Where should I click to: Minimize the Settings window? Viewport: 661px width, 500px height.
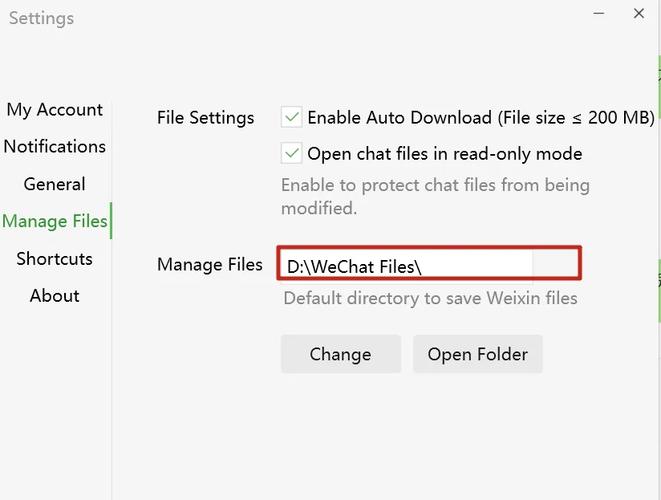point(599,14)
